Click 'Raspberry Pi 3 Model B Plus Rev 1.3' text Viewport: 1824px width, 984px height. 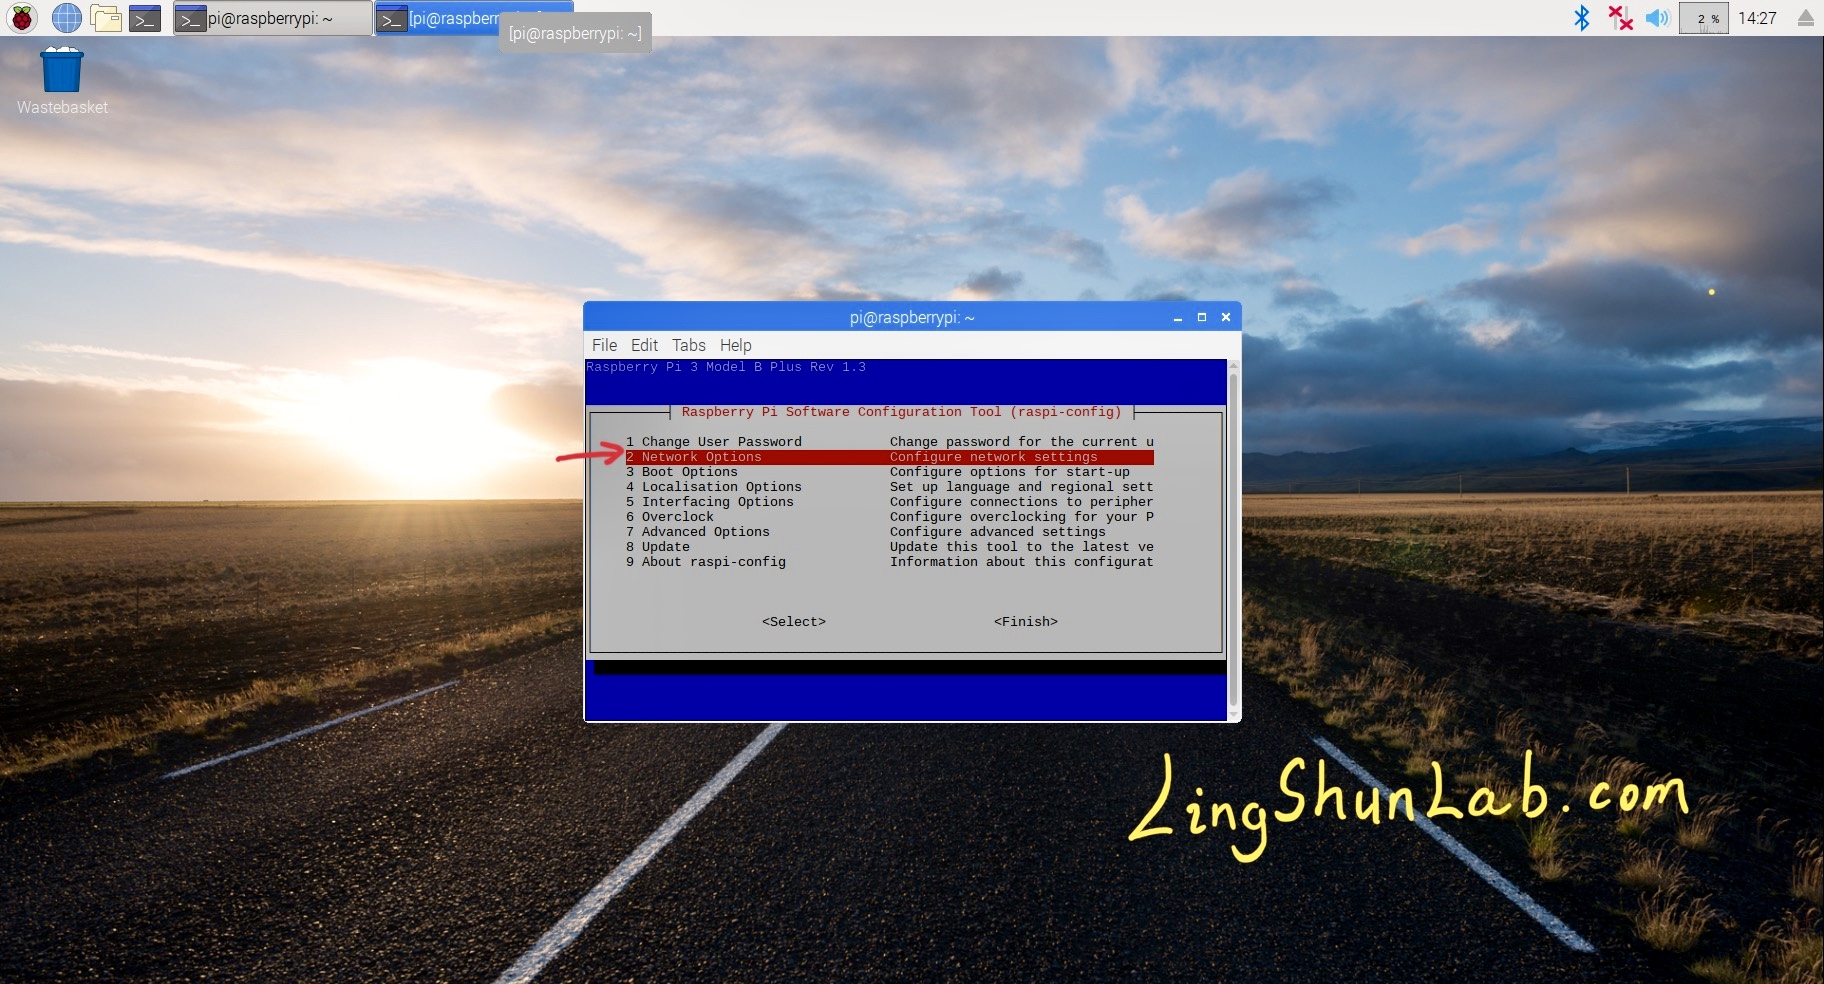[x=726, y=367]
